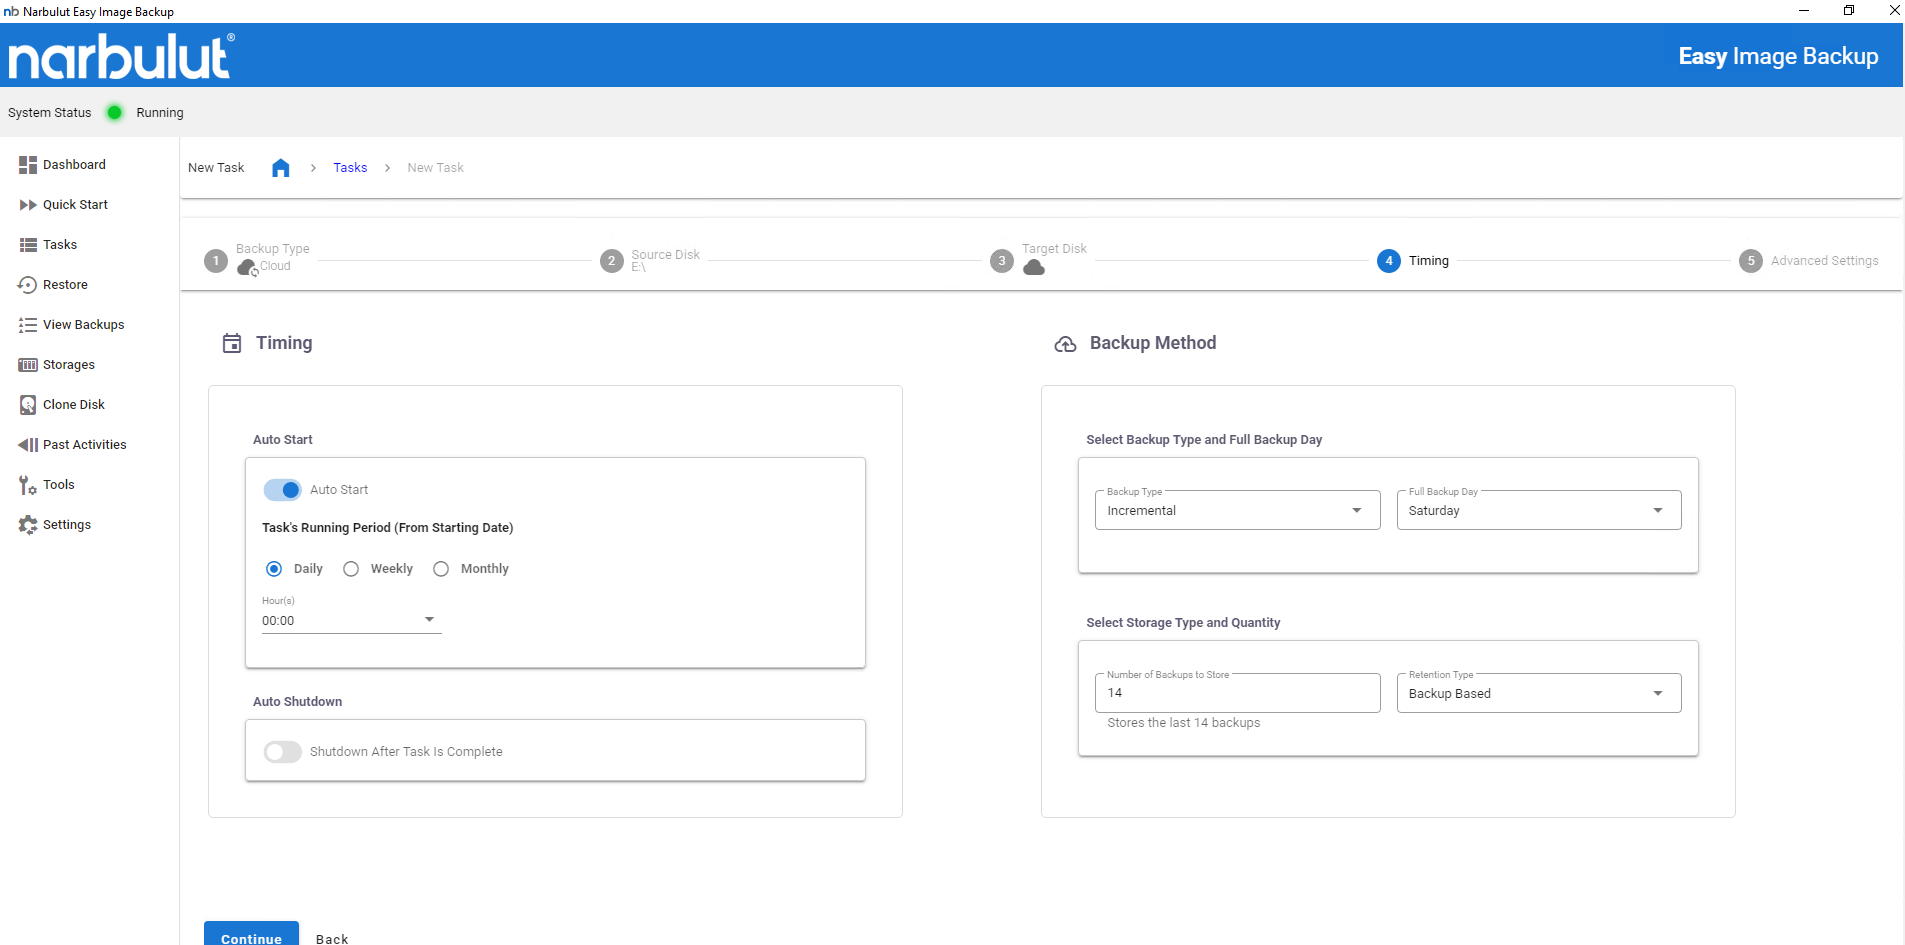Click the Tools icon in sidebar
The height and width of the screenshot is (945, 1905).
pos(28,485)
